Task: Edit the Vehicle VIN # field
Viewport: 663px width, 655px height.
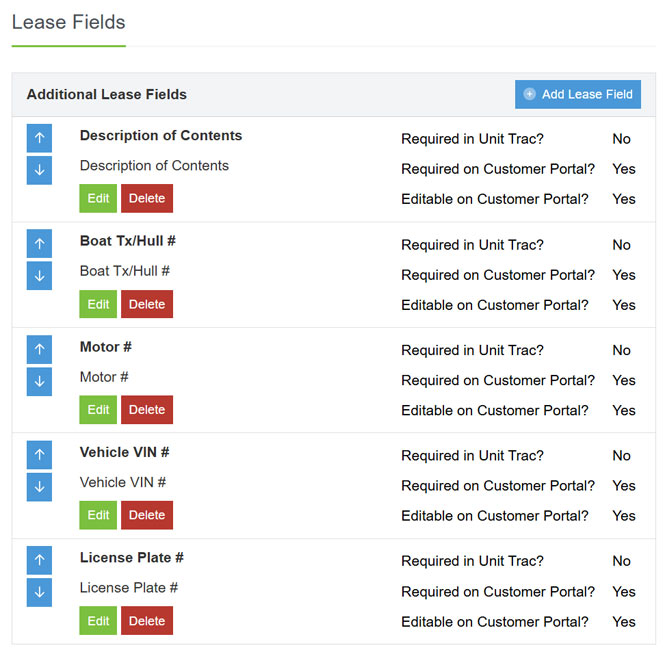Action: click(98, 515)
